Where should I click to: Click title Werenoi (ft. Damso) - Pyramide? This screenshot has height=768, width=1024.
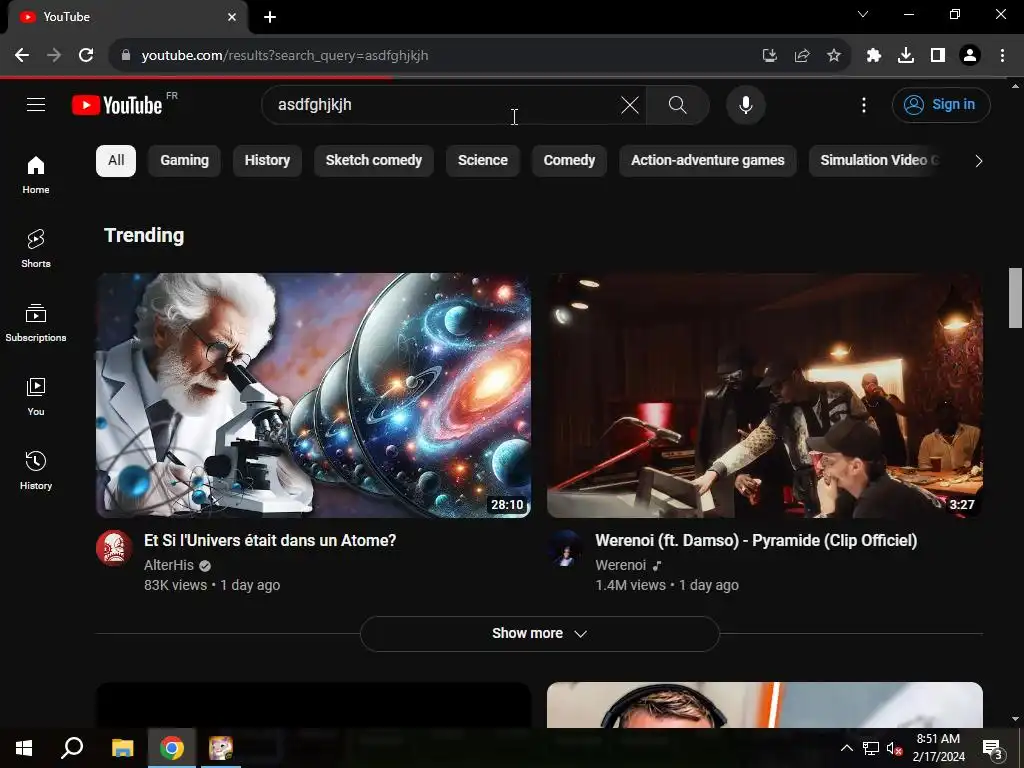tap(756, 541)
